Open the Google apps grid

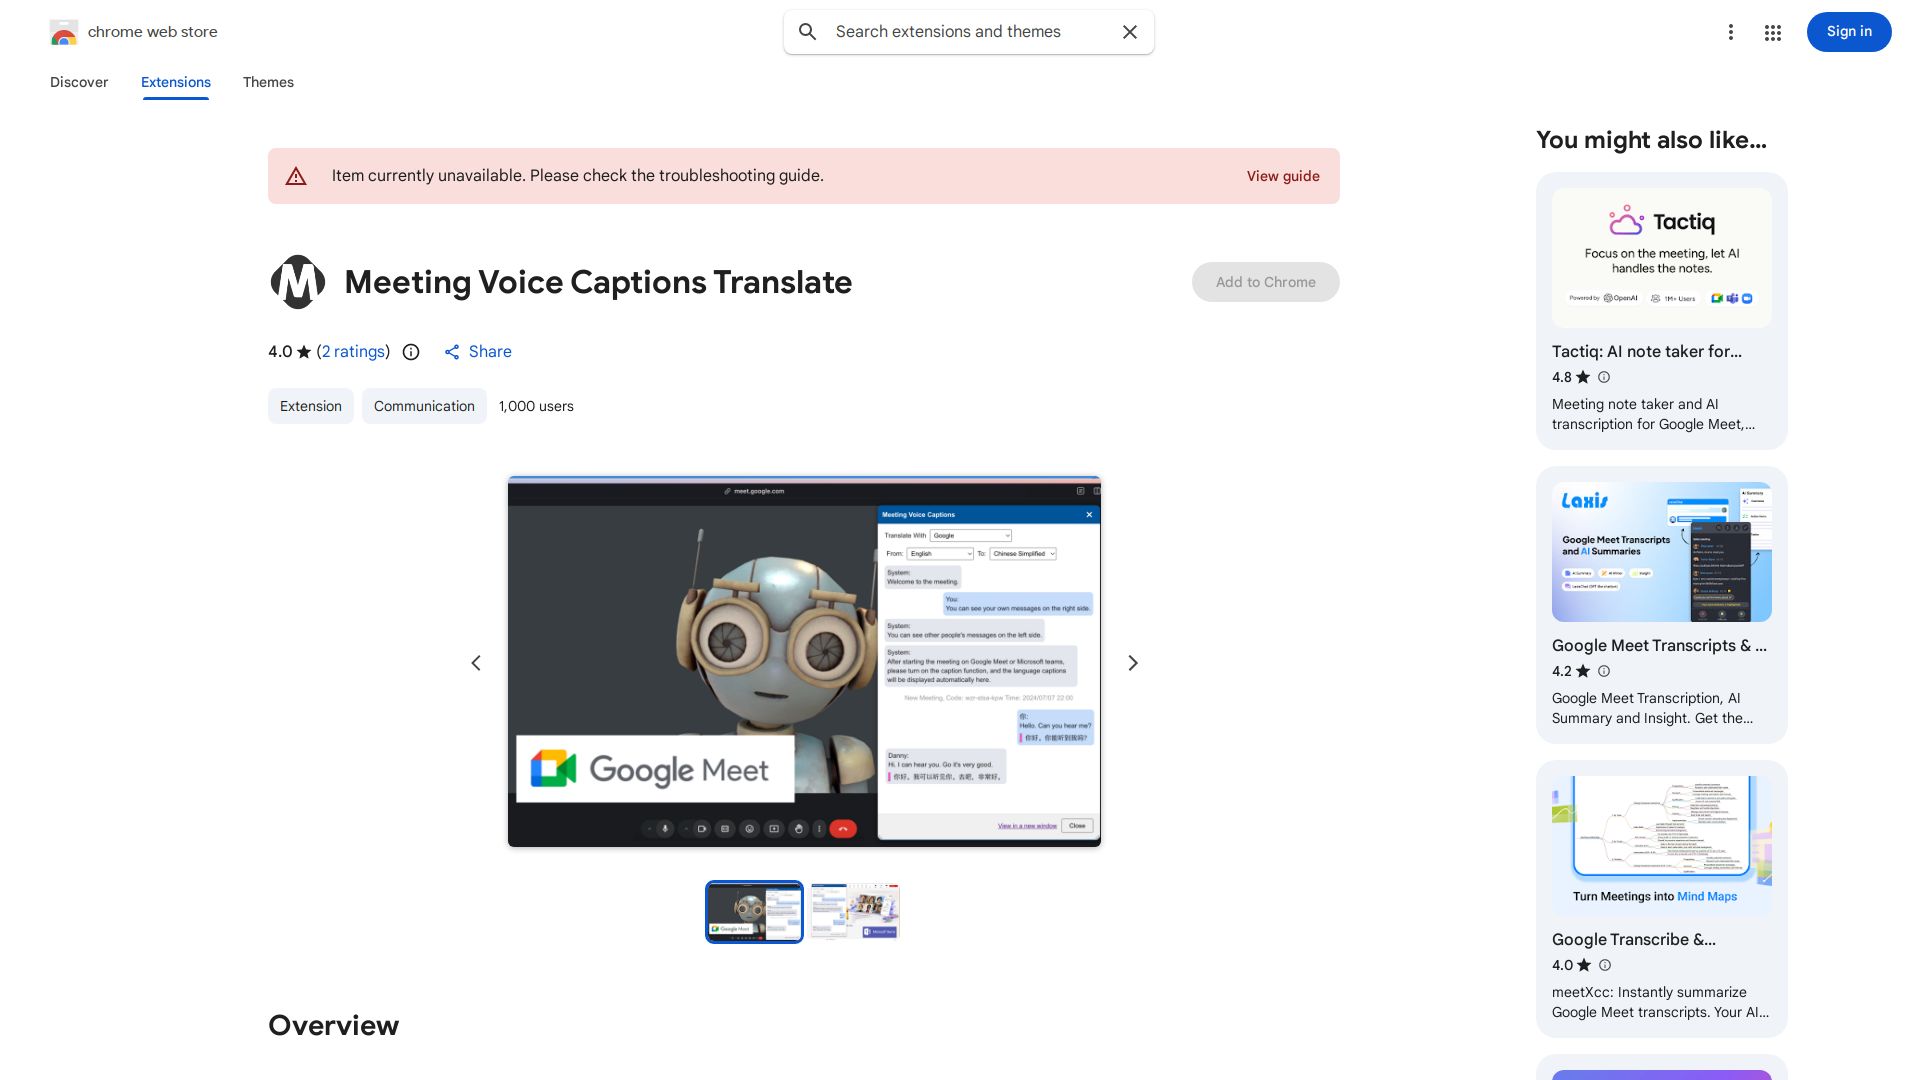1772,31
